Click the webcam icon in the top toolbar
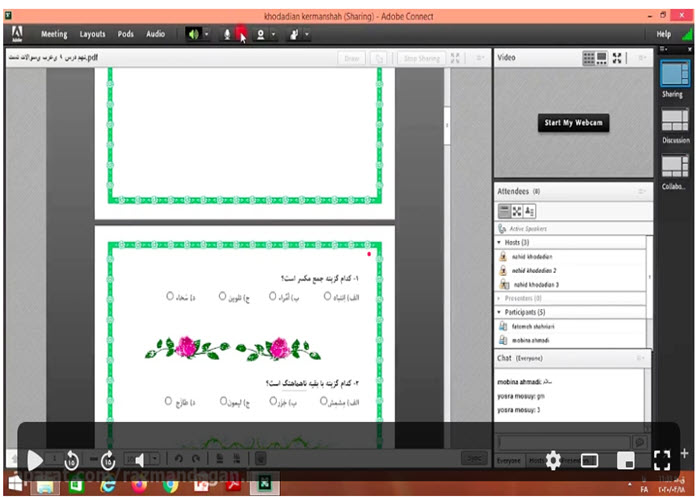The height and width of the screenshot is (498, 696). point(261,34)
